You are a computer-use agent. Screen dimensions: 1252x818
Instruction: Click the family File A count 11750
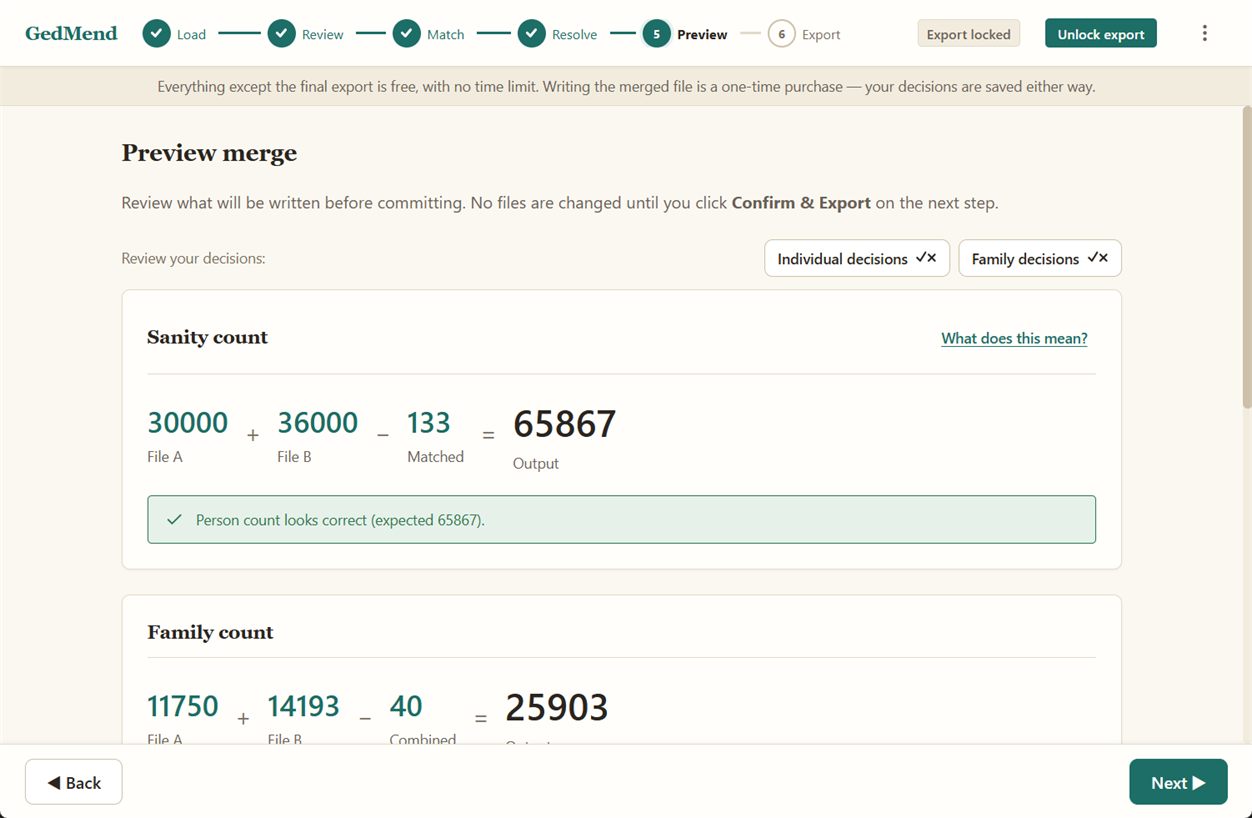183,707
